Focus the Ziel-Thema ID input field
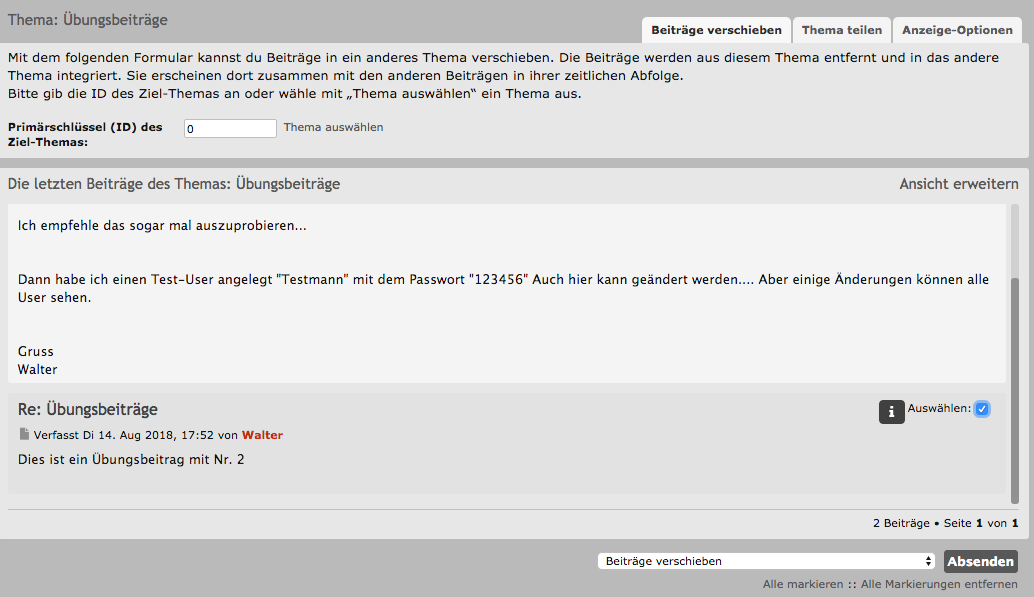 point(230,128)
